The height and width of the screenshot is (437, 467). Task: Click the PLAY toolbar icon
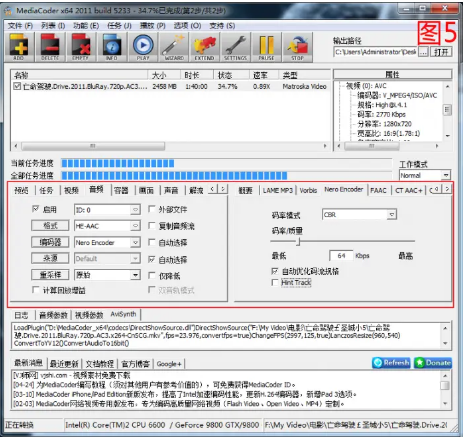click(x=143, y=47)
